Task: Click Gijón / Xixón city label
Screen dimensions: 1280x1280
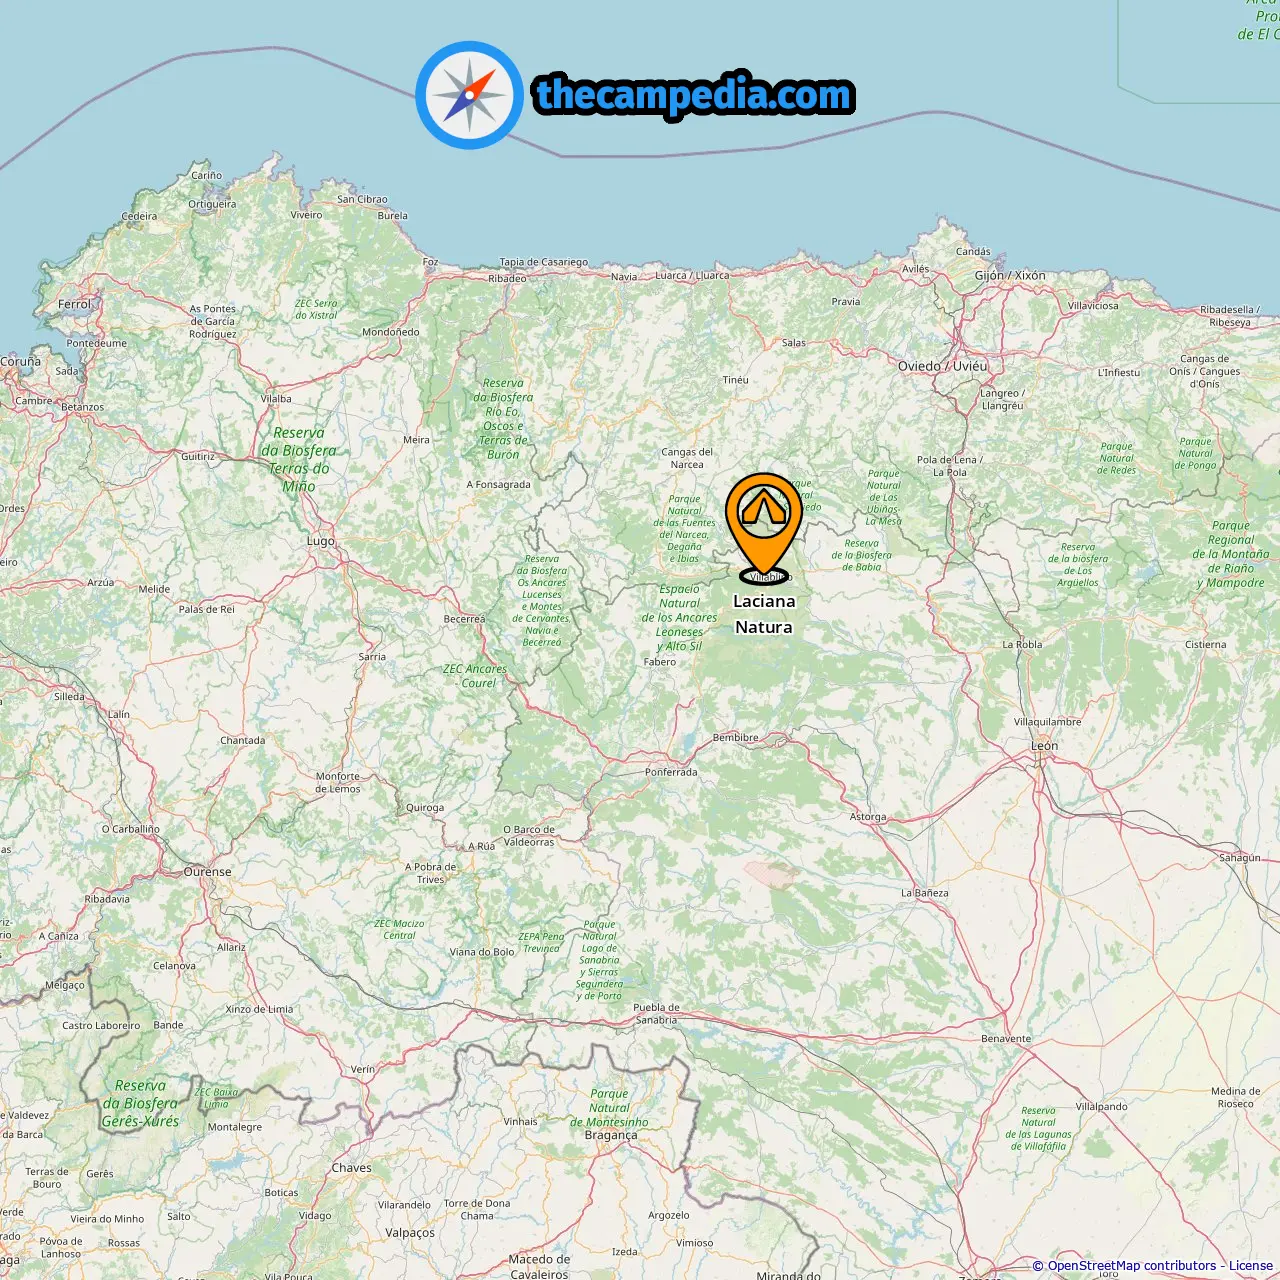Action: (1010, 275)
